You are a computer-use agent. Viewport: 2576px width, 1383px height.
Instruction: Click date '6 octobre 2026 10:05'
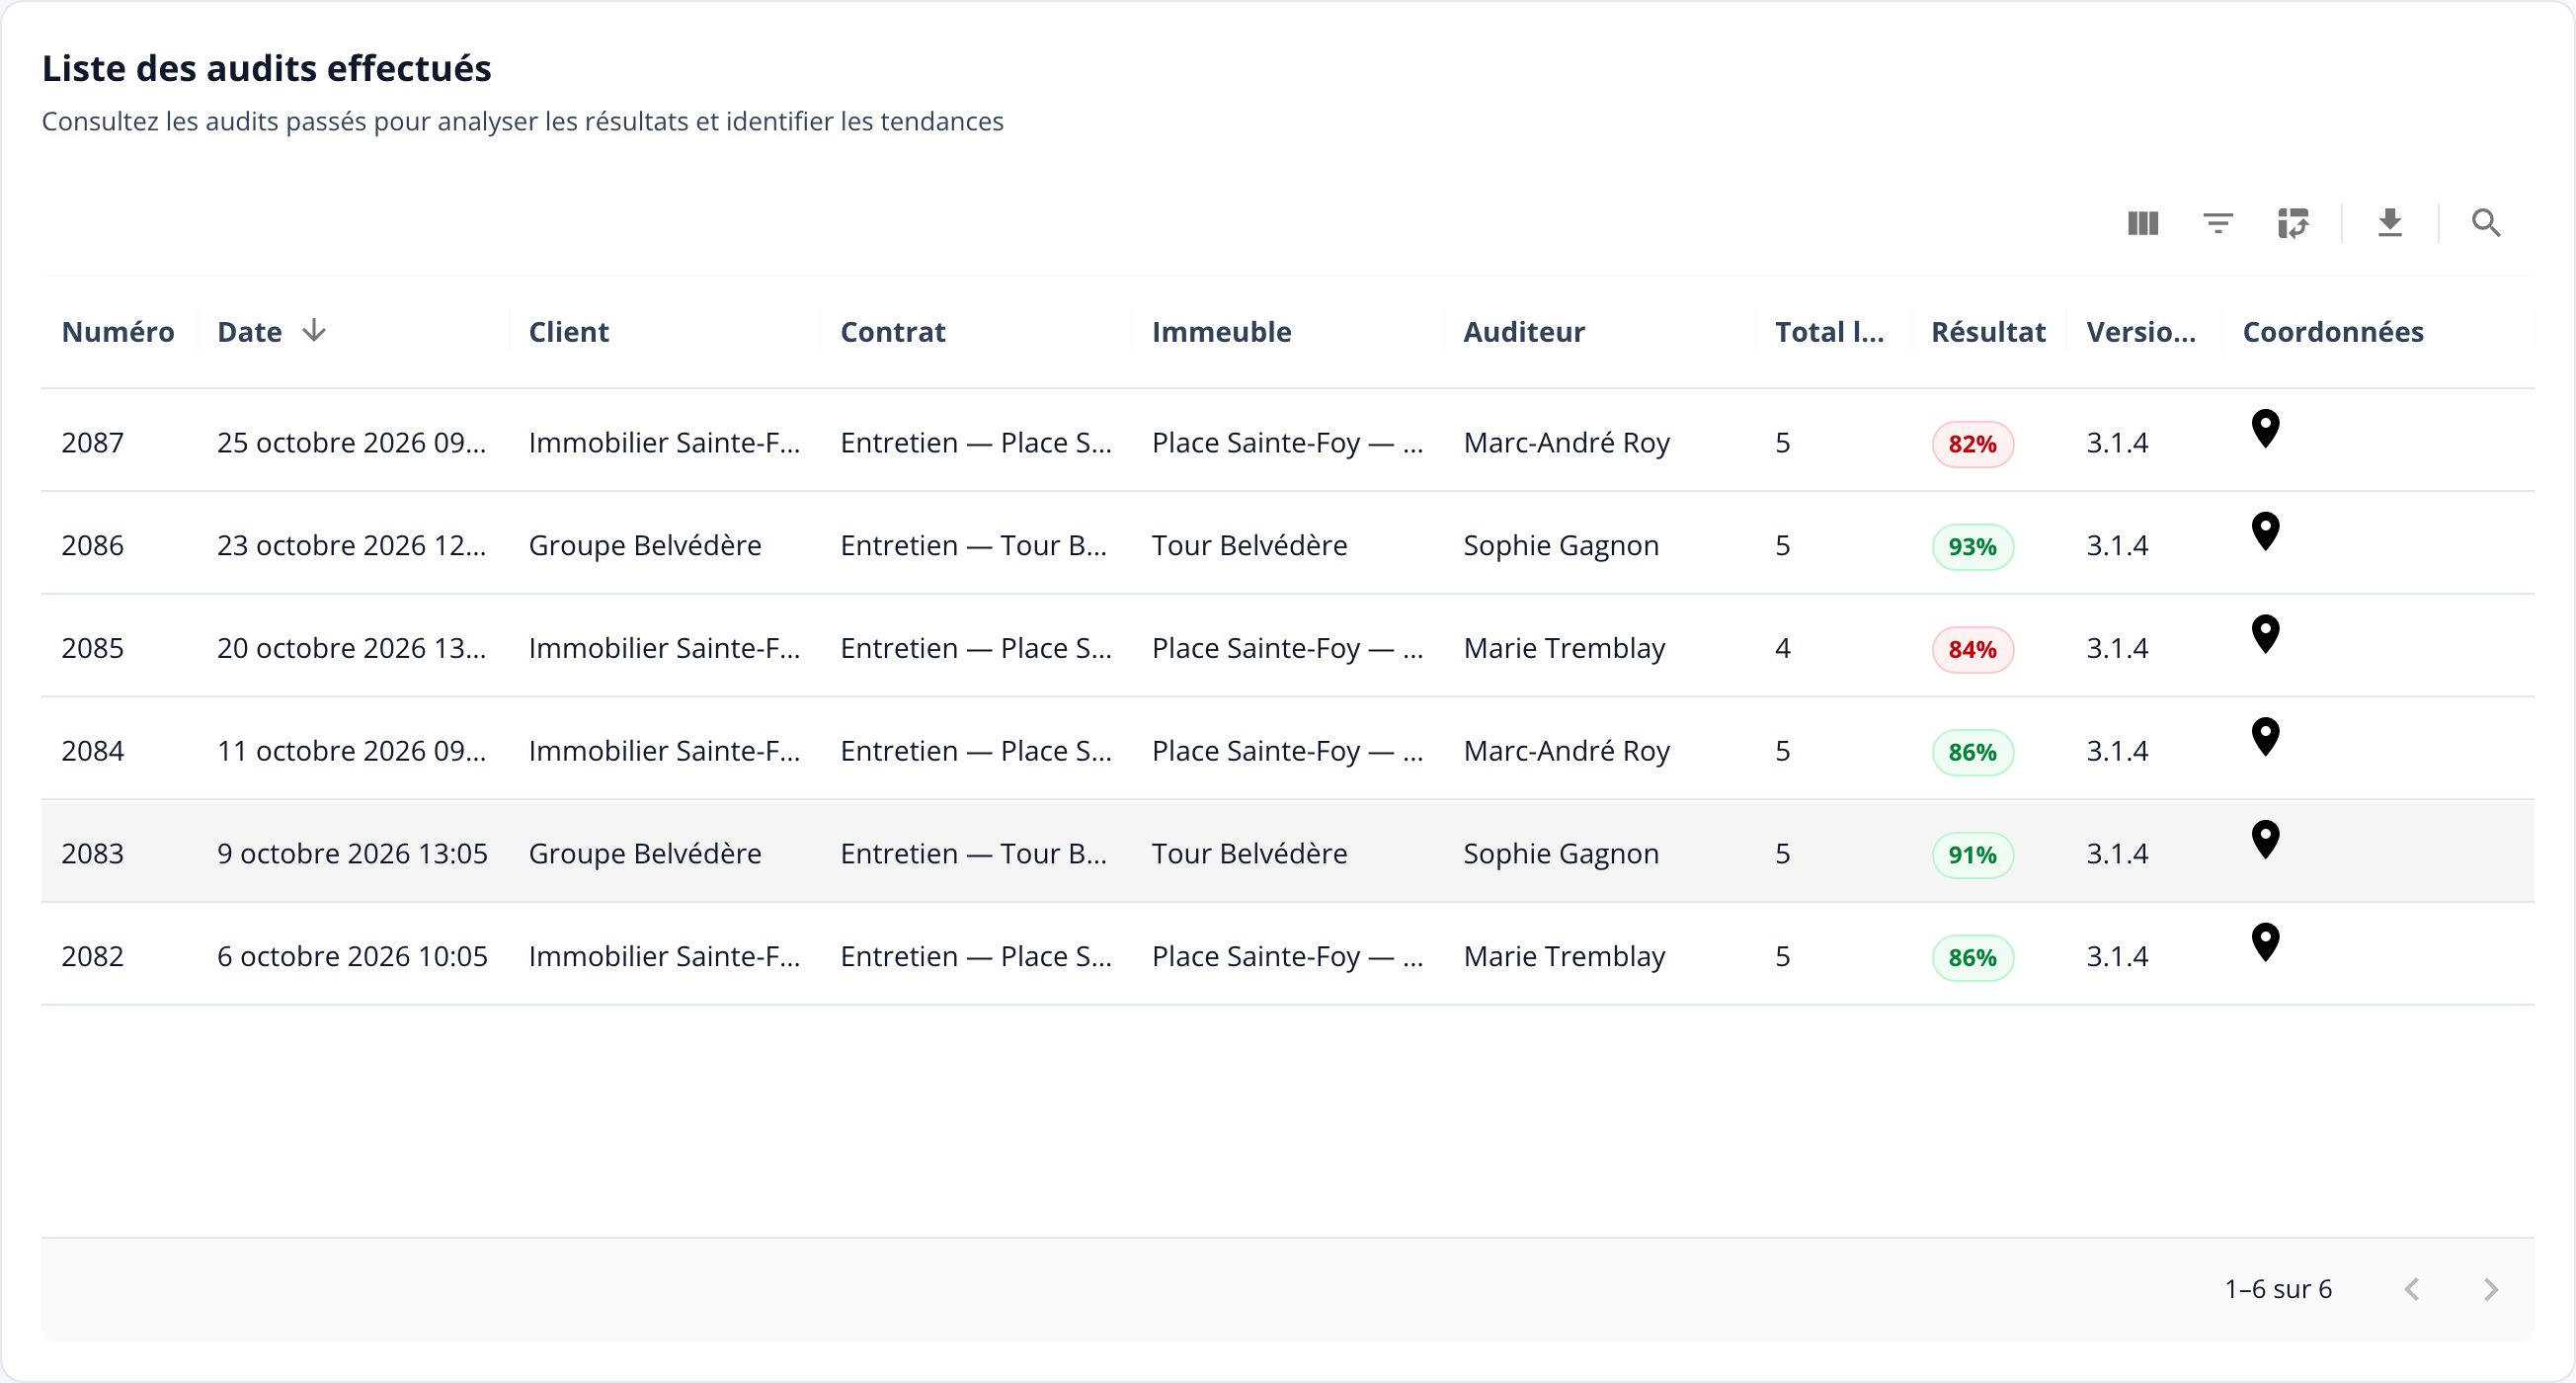[352, 956]
